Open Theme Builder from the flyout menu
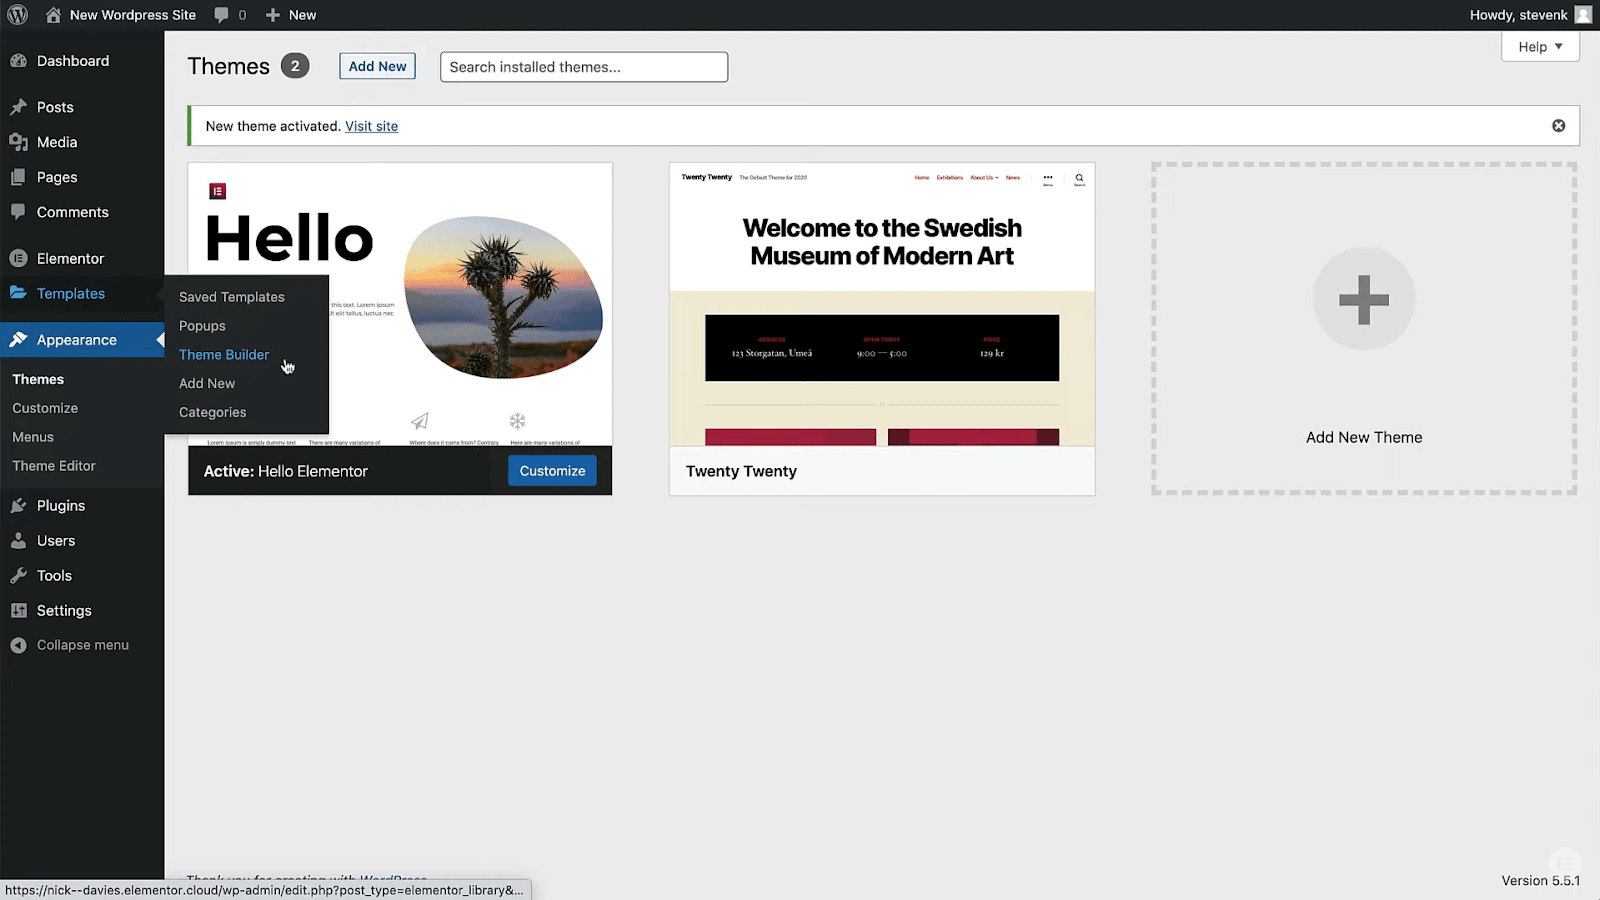This screenshot has height=900, width=1600. [224, 355]
